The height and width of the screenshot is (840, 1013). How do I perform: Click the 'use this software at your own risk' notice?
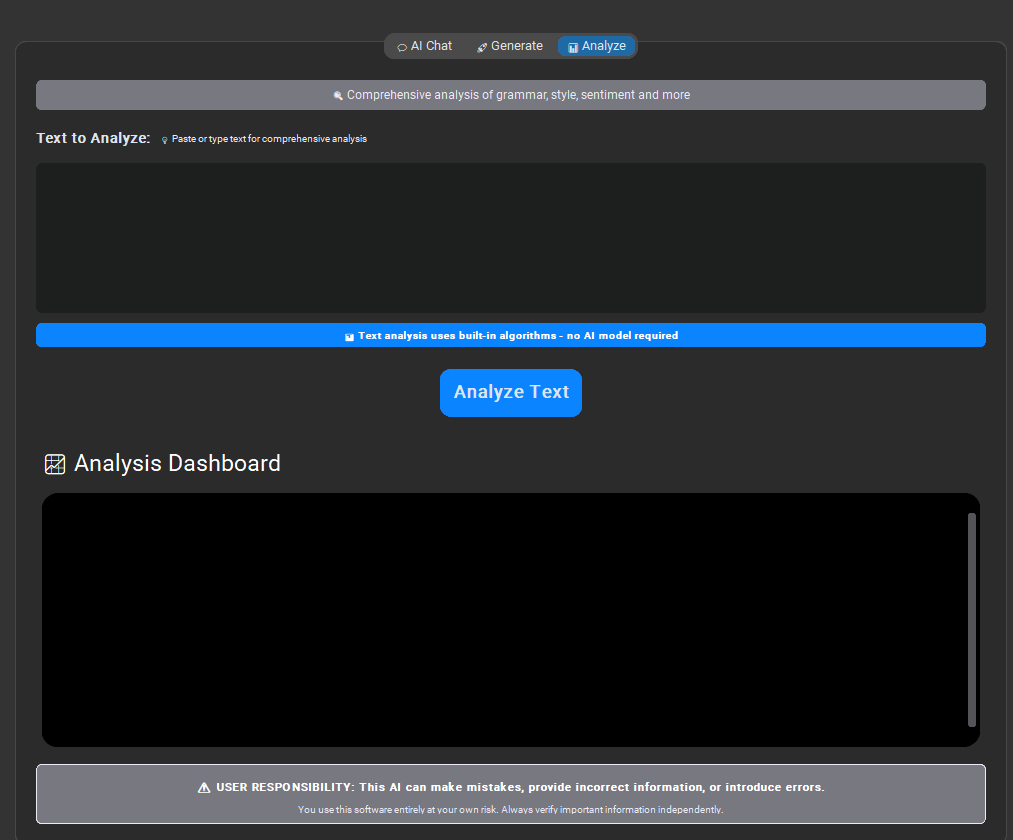click(x=510, y=809)
